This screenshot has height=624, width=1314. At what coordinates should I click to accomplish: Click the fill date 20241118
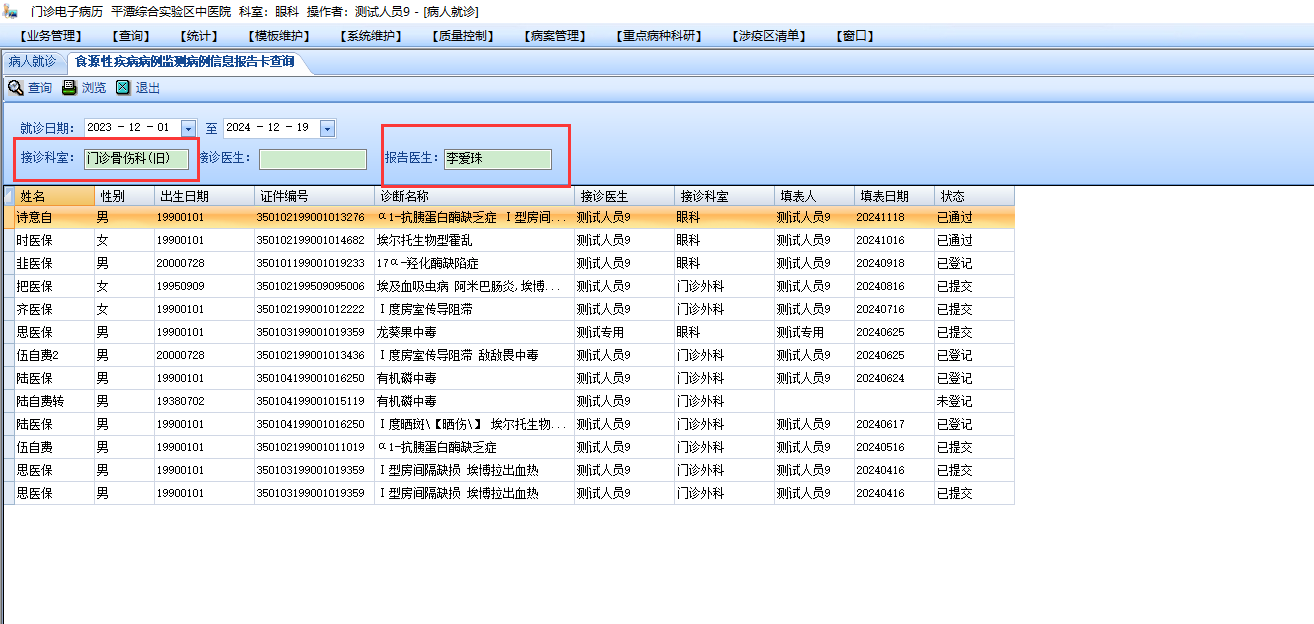pyautogui.click(x=880, y=217)
